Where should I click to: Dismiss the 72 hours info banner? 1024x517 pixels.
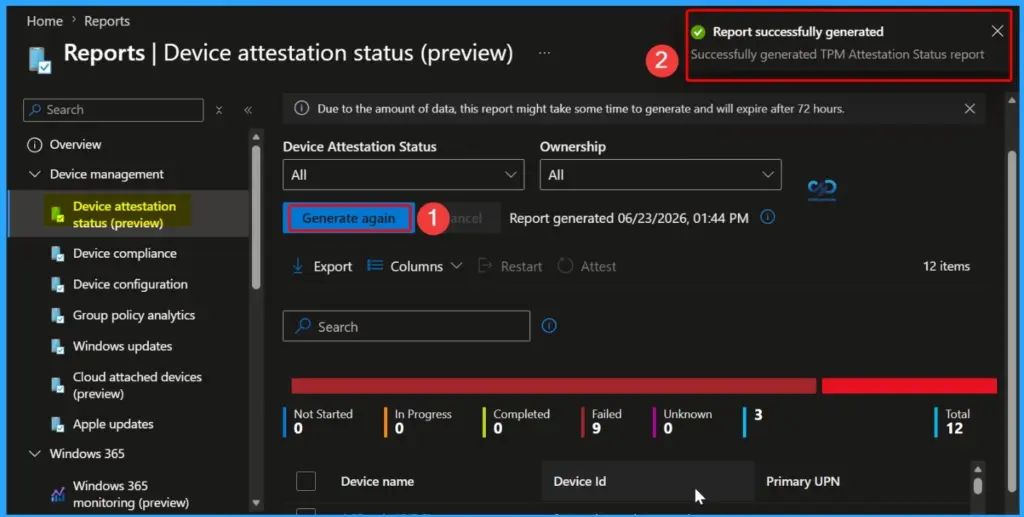point(970,108)
